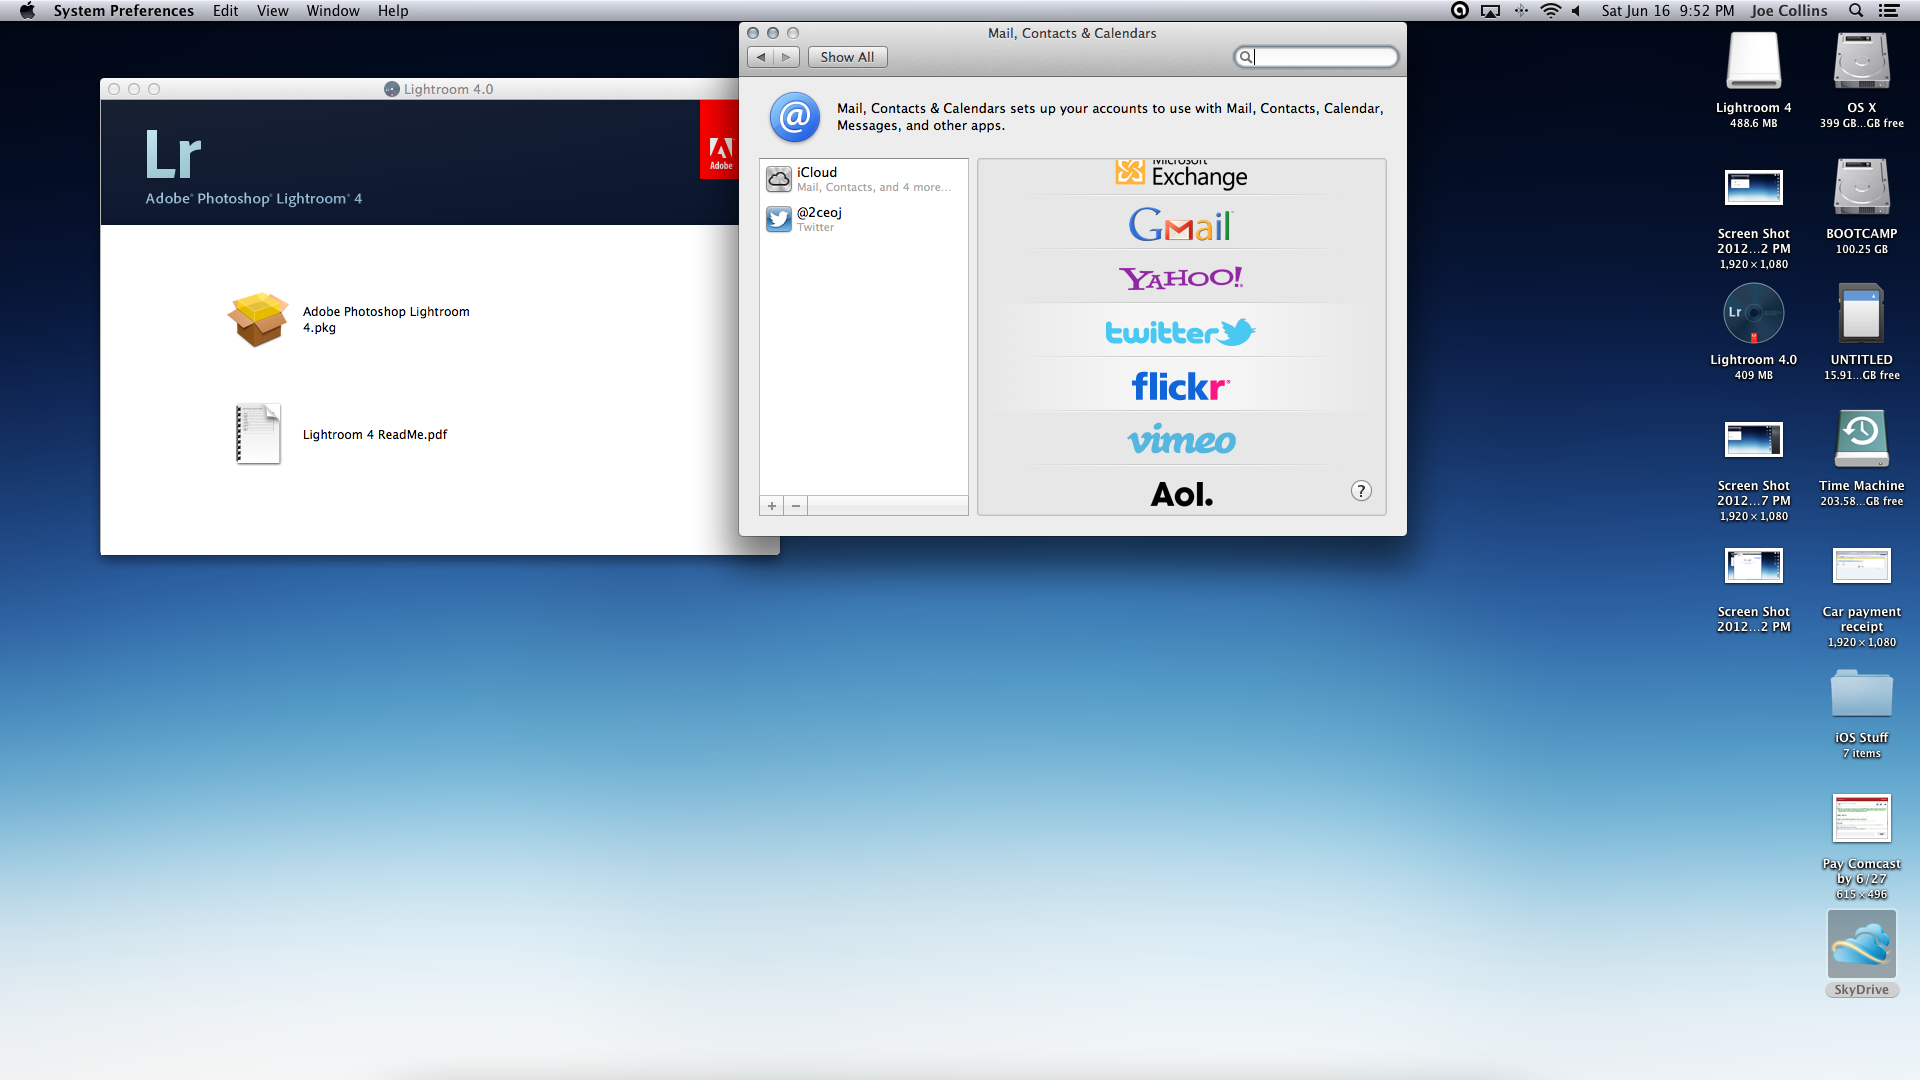Add a Twitter account from providers list
This screenshot has width=1920, height=1080.
coord(1181,332)
